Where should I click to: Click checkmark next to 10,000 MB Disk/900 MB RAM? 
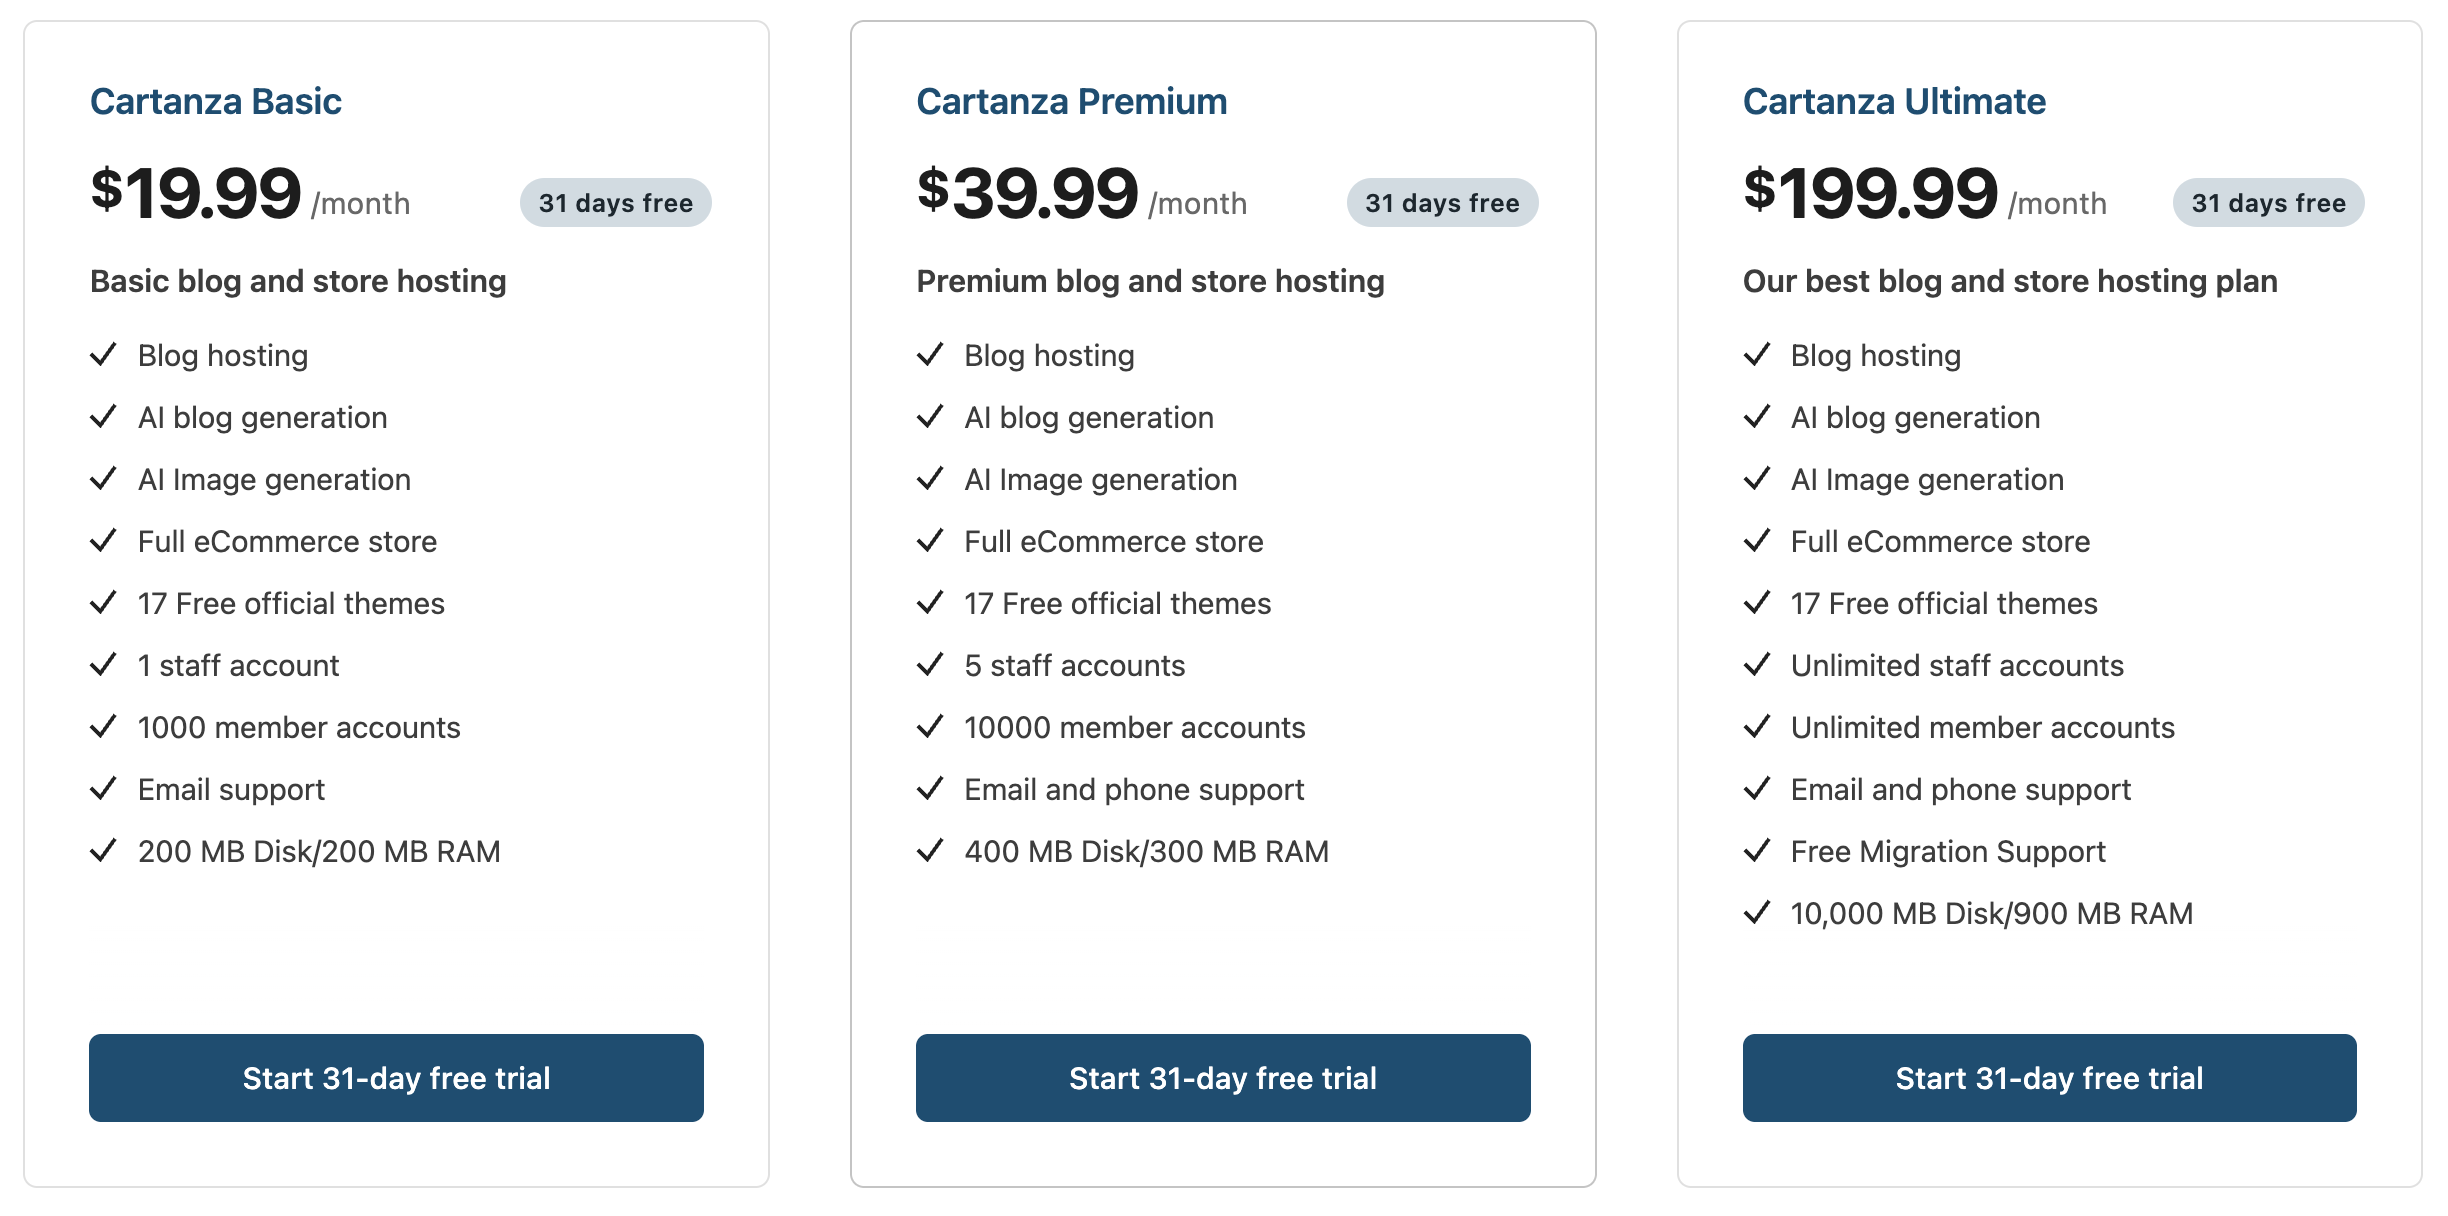1757,913
